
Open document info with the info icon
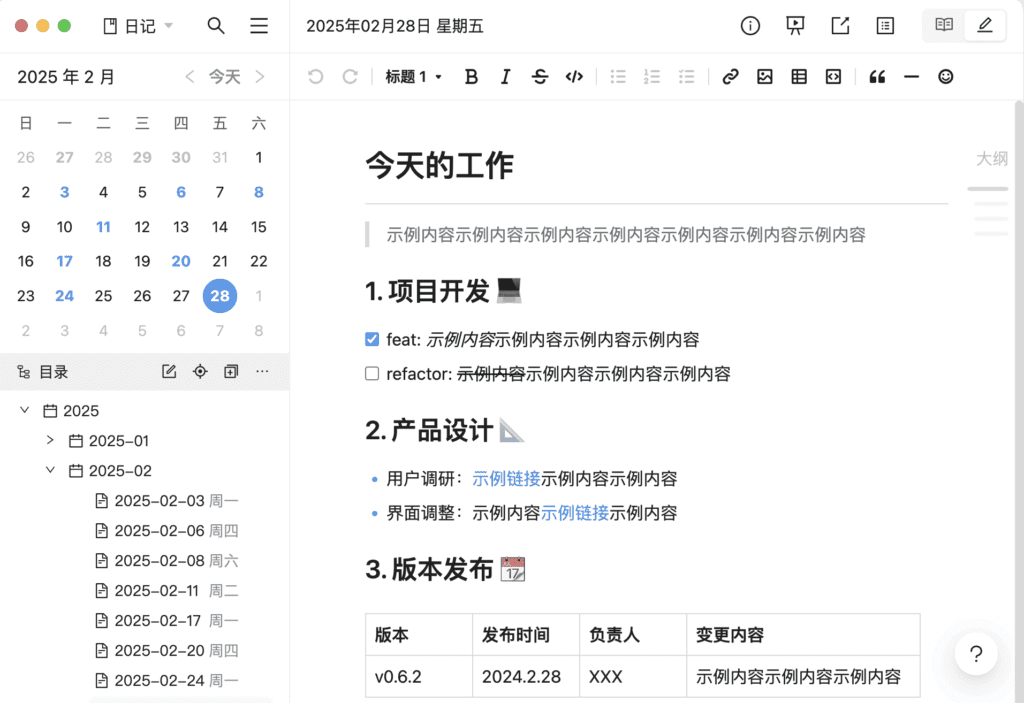750,26
